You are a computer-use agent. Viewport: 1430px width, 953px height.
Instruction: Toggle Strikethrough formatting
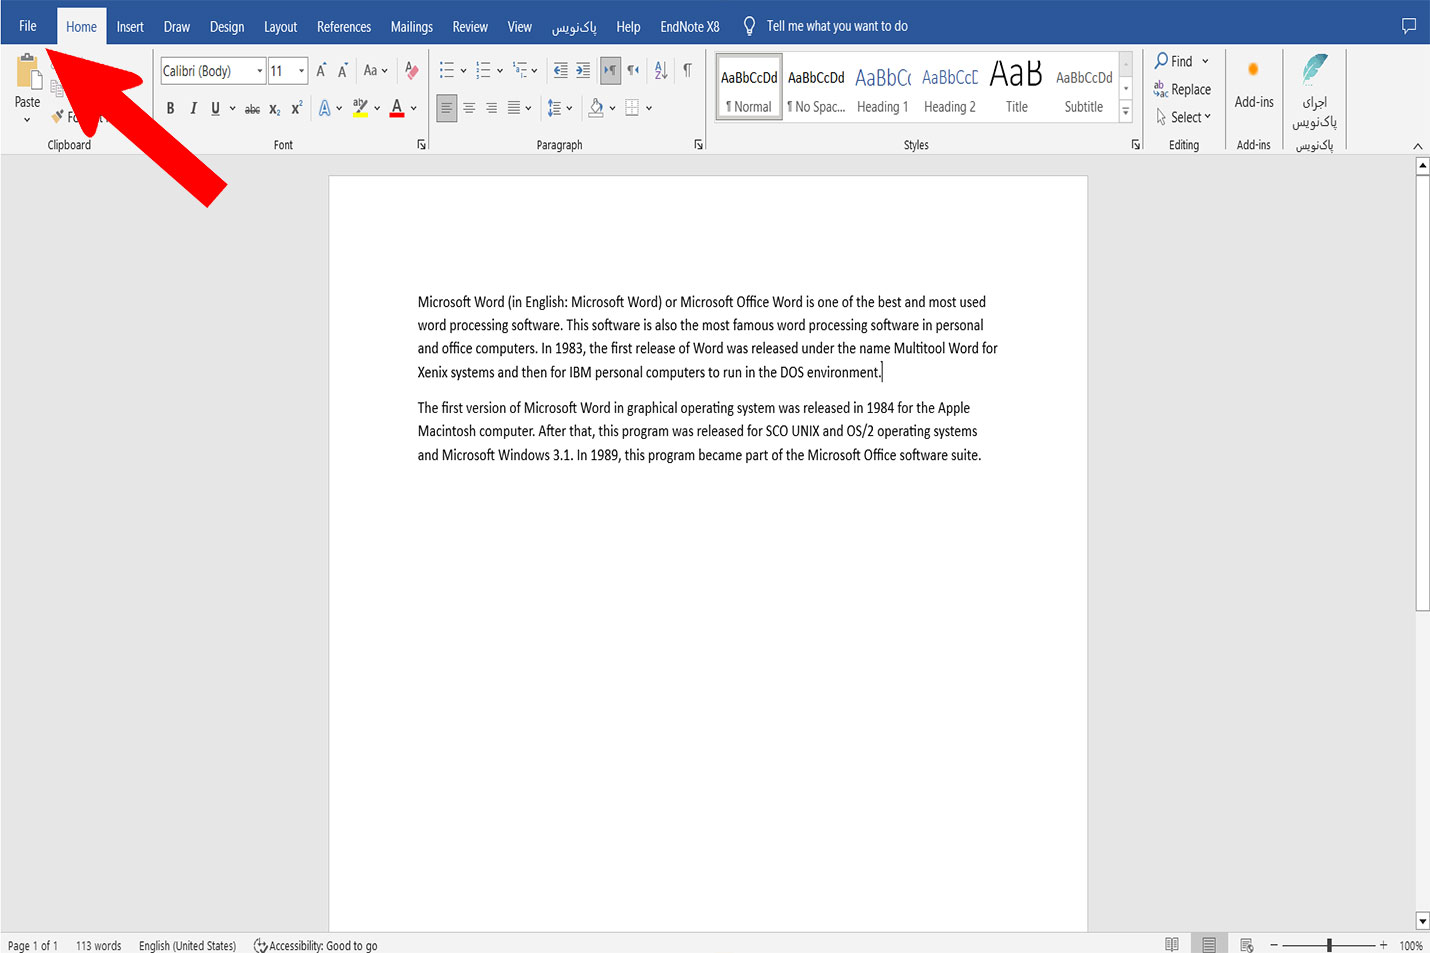(x=252, y=108)
